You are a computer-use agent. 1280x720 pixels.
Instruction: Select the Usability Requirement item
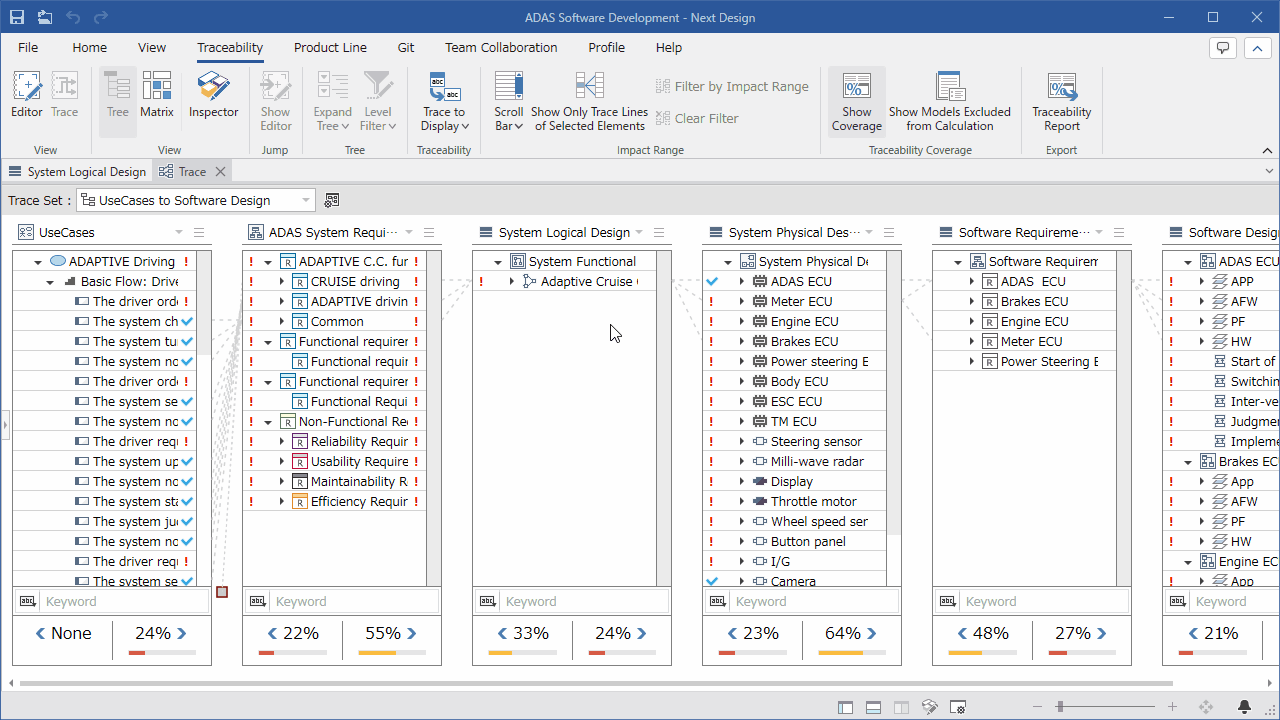tap(359, 462)
